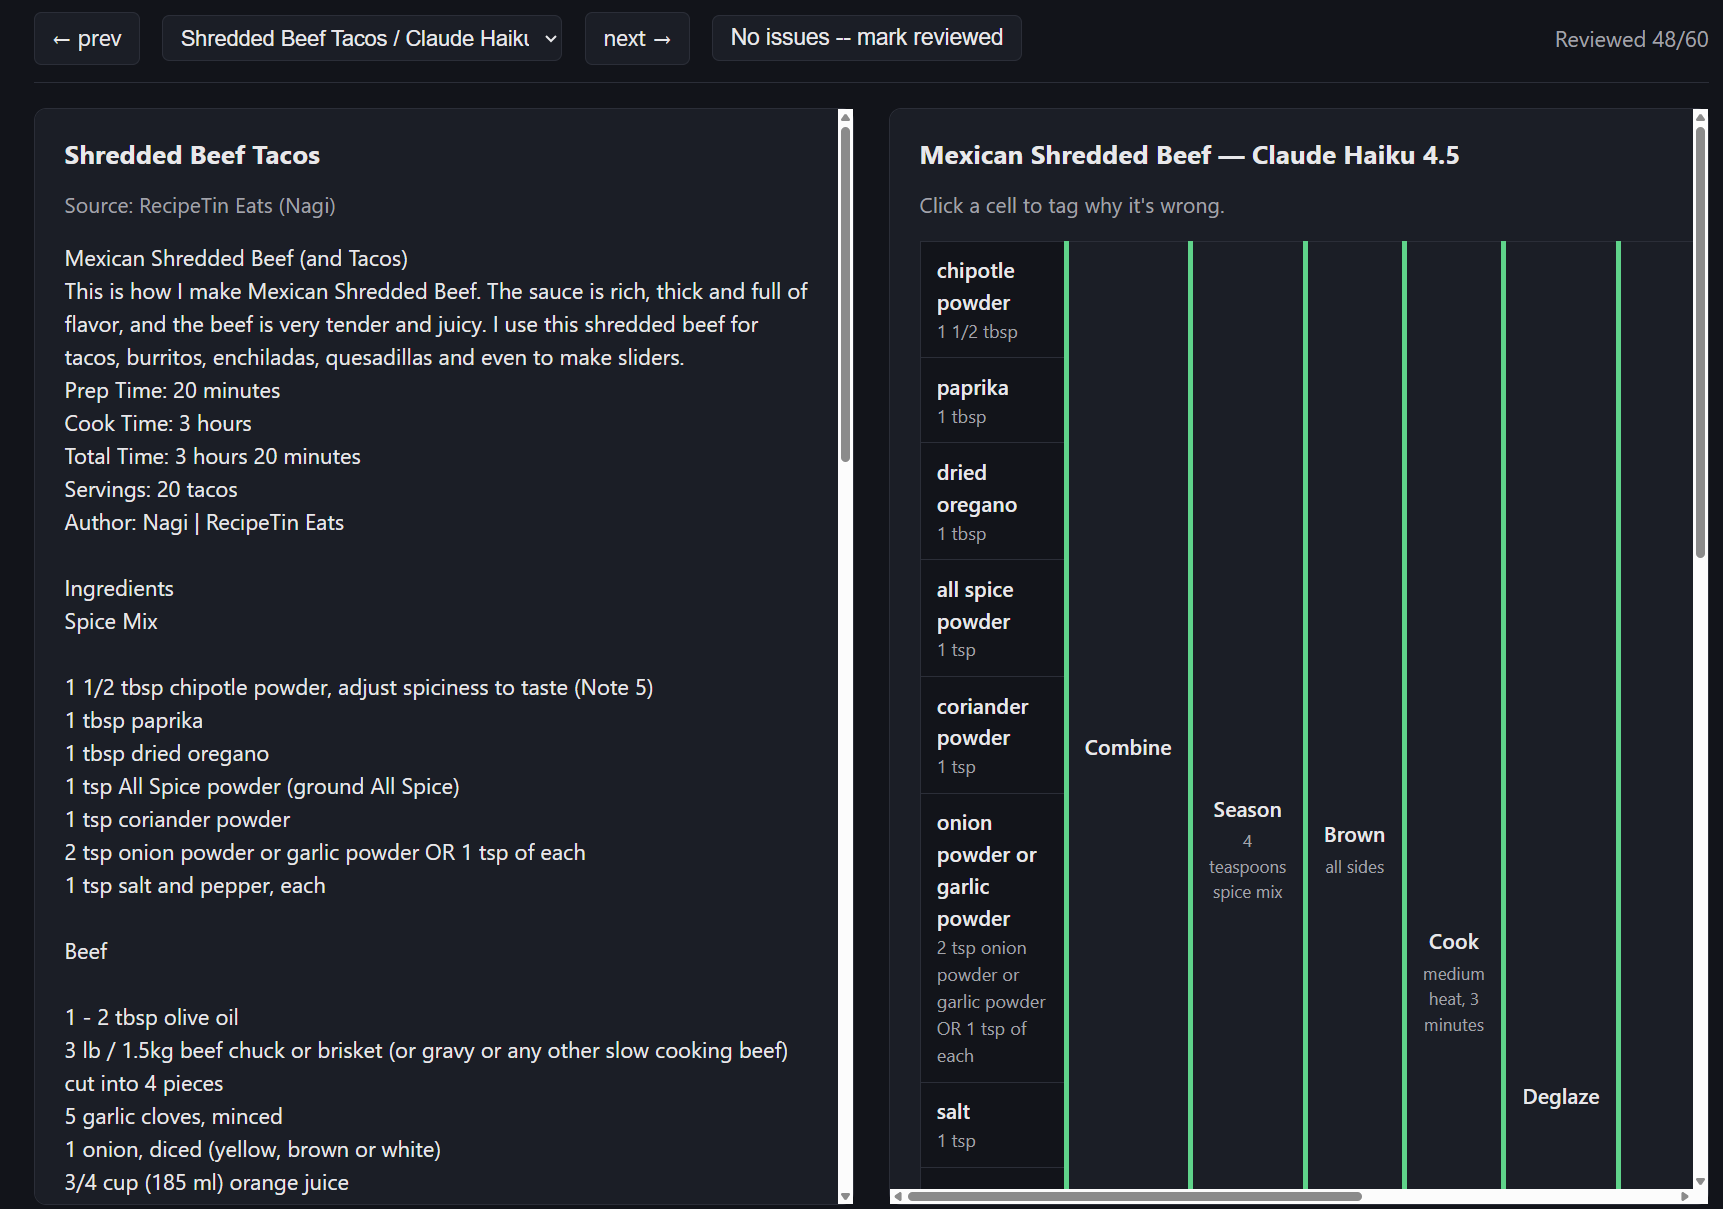The height and width of the screenshot is (1209, 1723).
Task: Select the salt 1 tsp cell
Action: click(x=992, y=1125)
